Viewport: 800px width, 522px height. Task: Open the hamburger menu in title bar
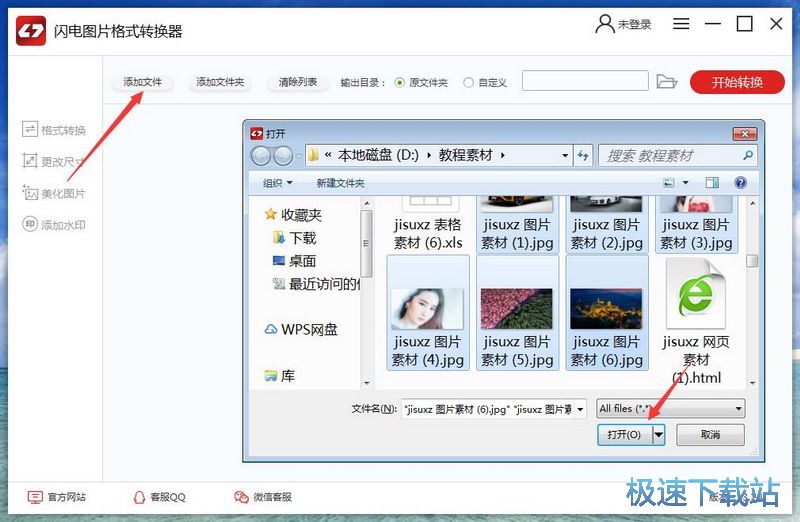[x=681, y=24]
